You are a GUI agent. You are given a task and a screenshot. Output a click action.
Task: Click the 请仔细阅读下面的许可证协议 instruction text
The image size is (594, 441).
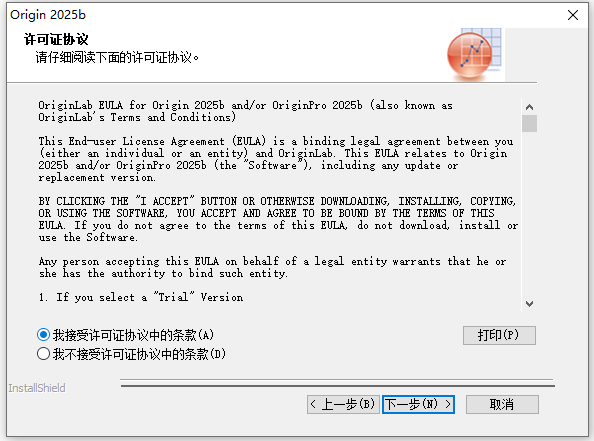117,58
